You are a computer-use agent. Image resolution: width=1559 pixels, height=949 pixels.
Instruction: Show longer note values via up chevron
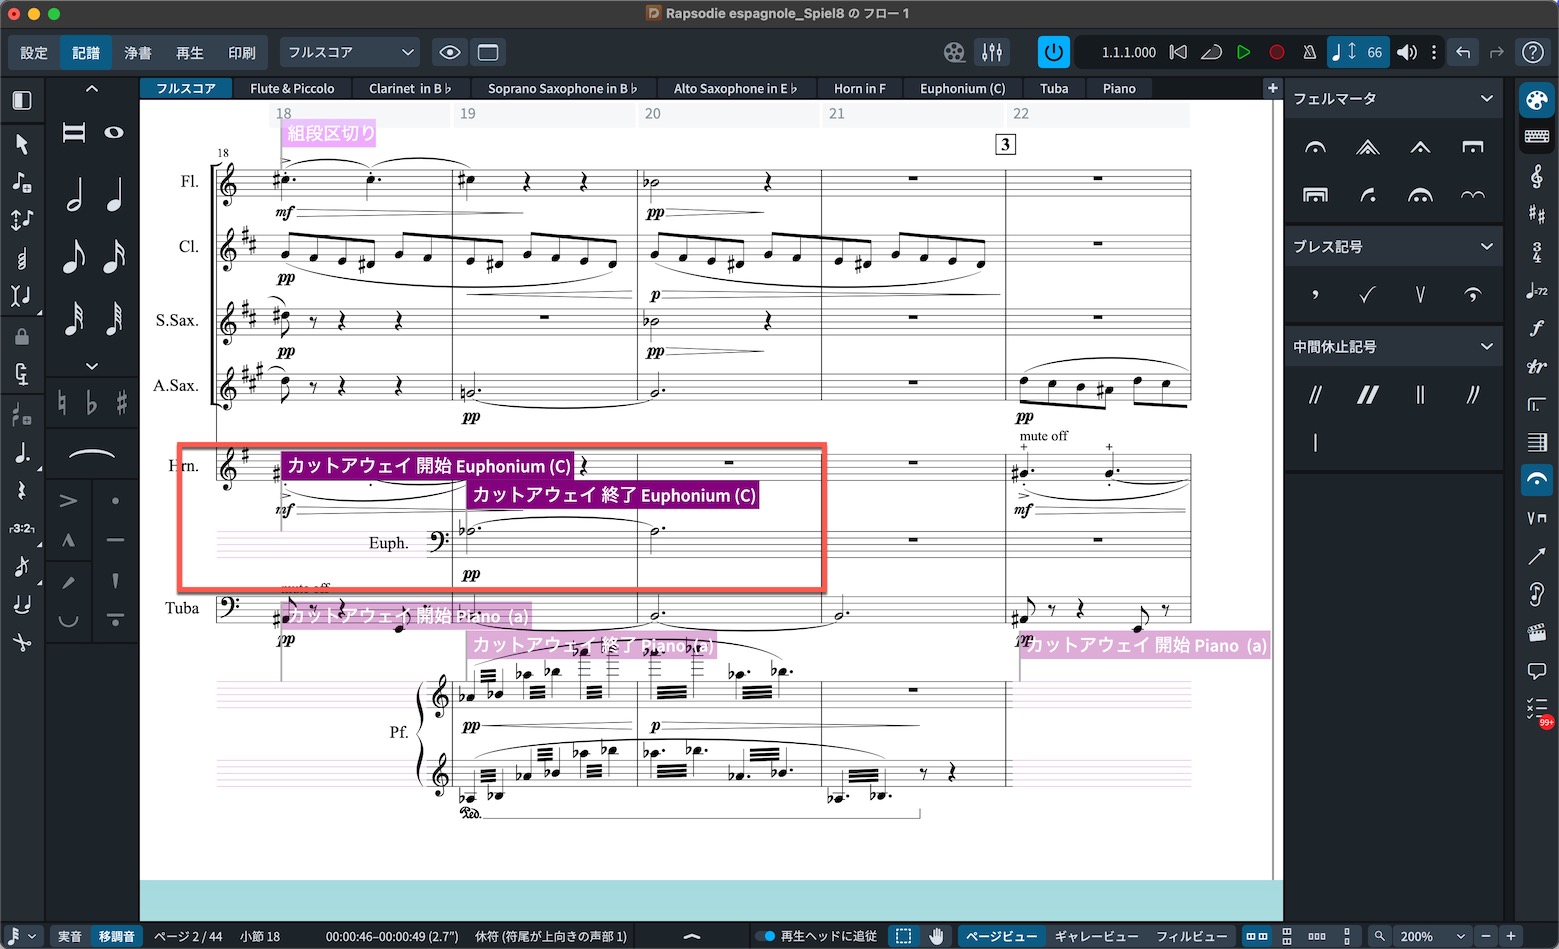[x=92, y=88]
